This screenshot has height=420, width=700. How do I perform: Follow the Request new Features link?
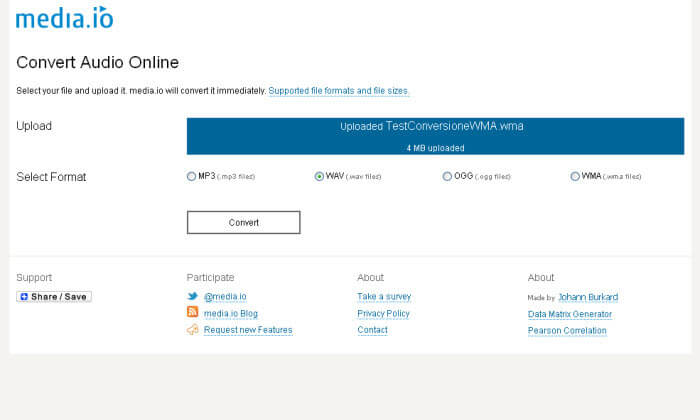pos(248,330)
